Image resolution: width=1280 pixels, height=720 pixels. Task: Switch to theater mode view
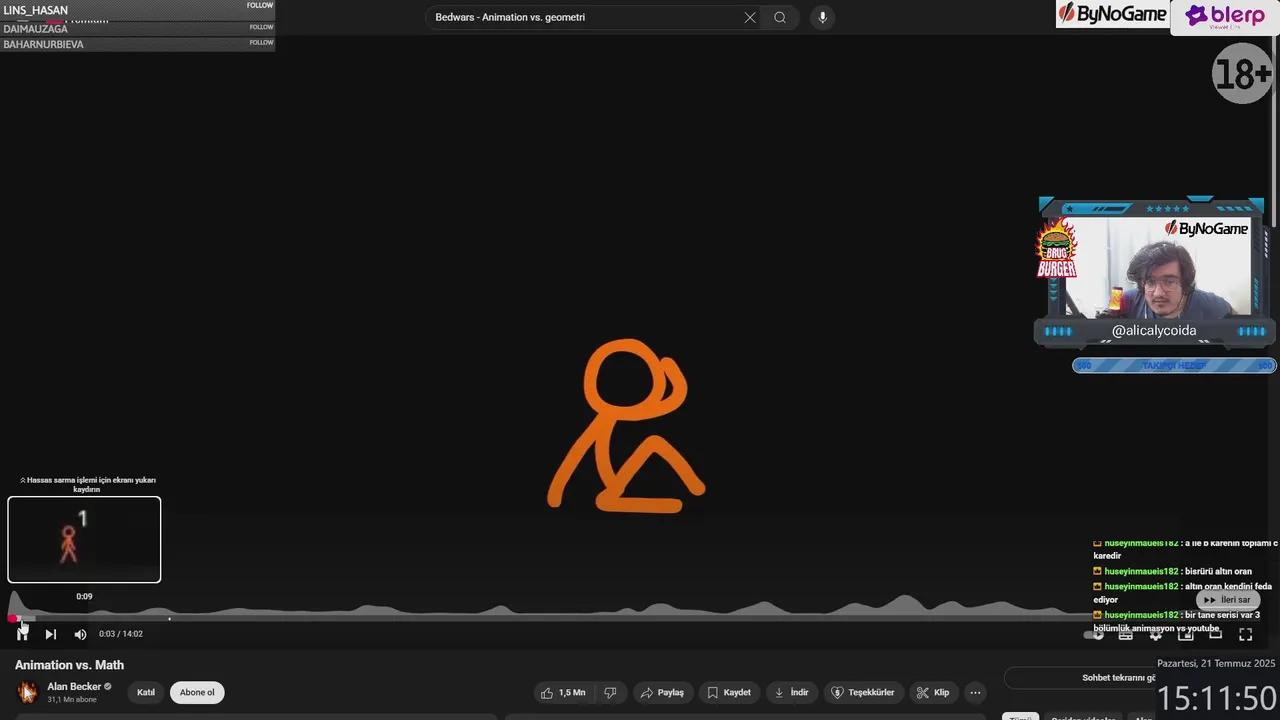pos(1216,634)
